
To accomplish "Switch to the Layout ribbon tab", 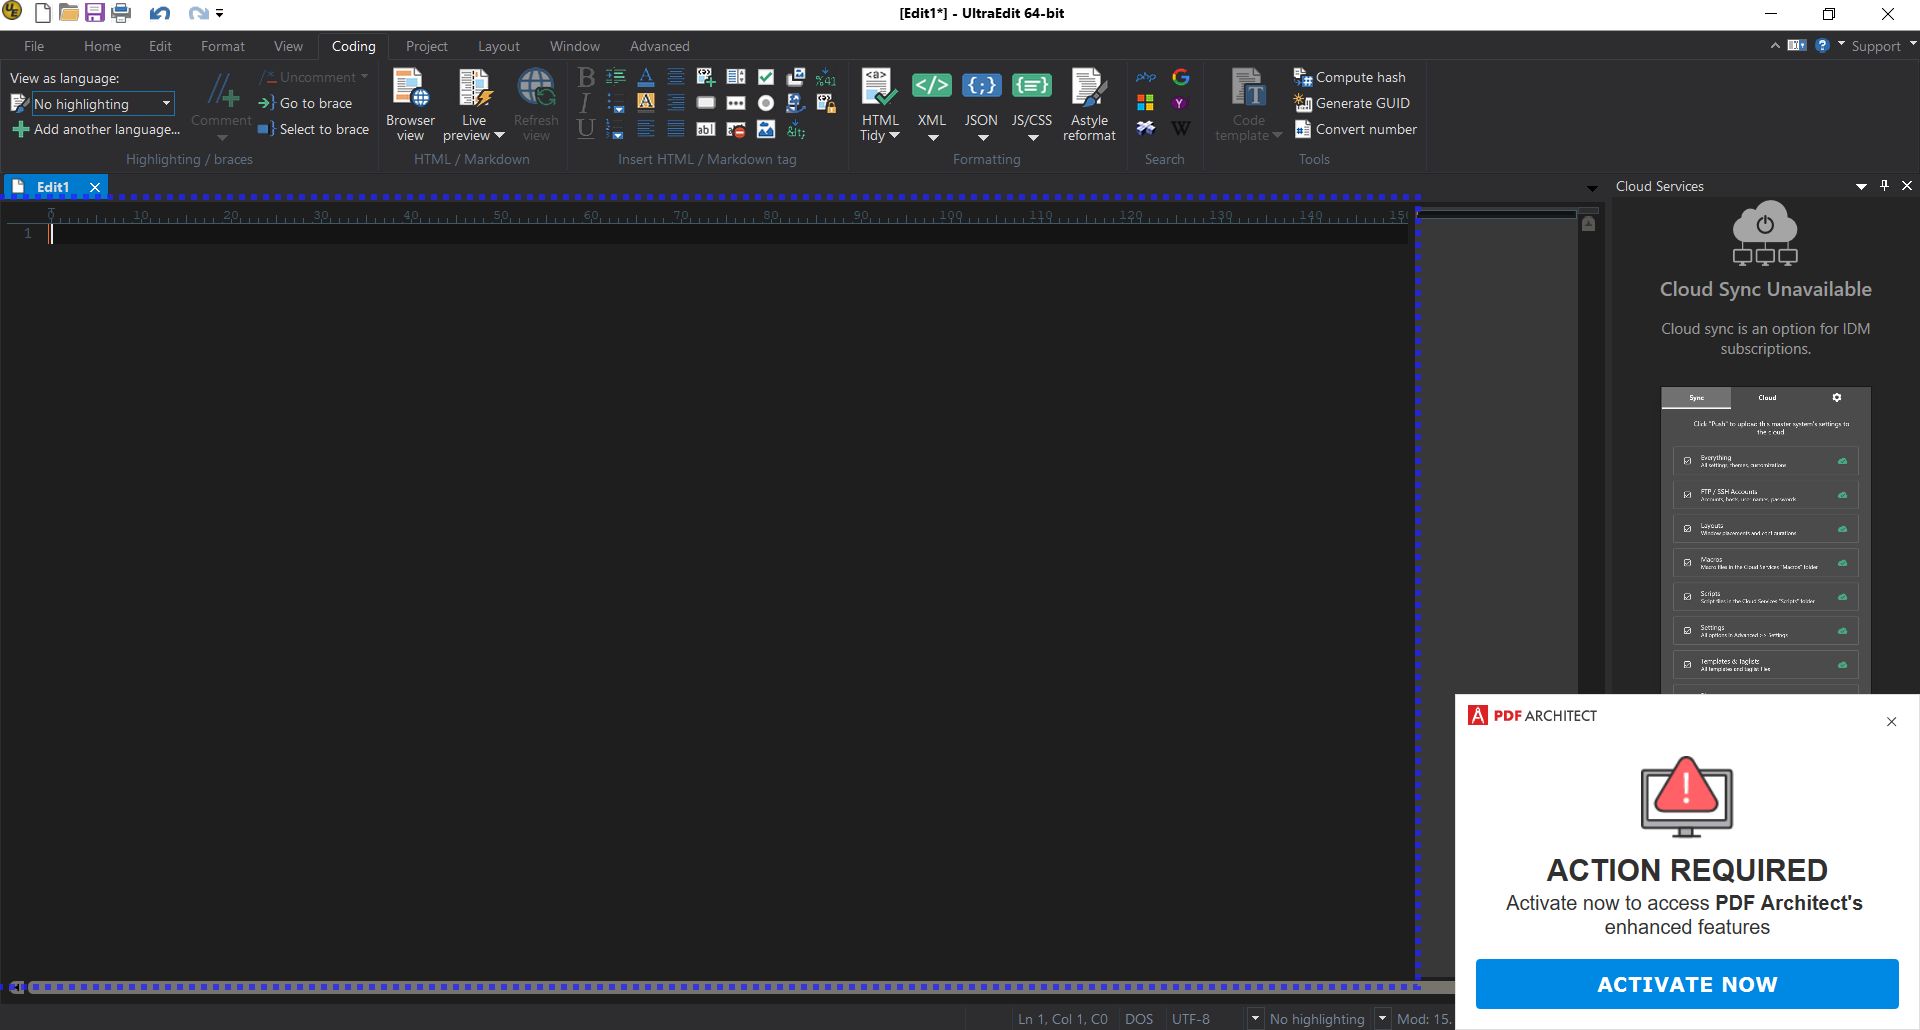I will (499, 46).
